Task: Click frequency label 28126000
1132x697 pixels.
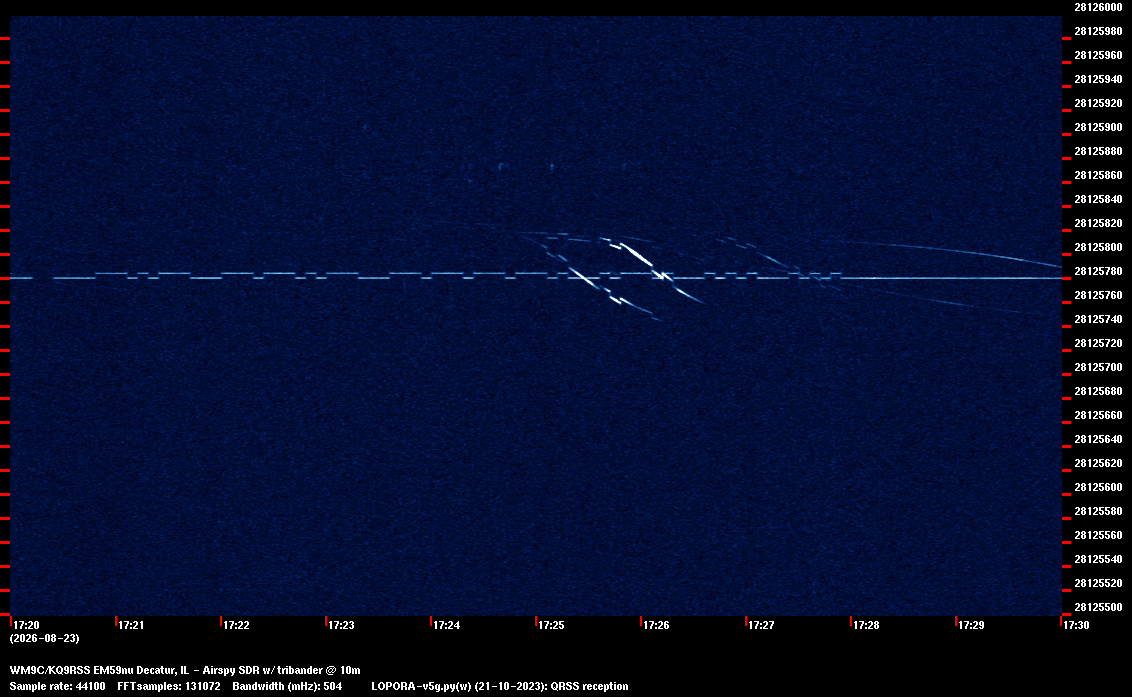Action: click(x=1099, y=7)
